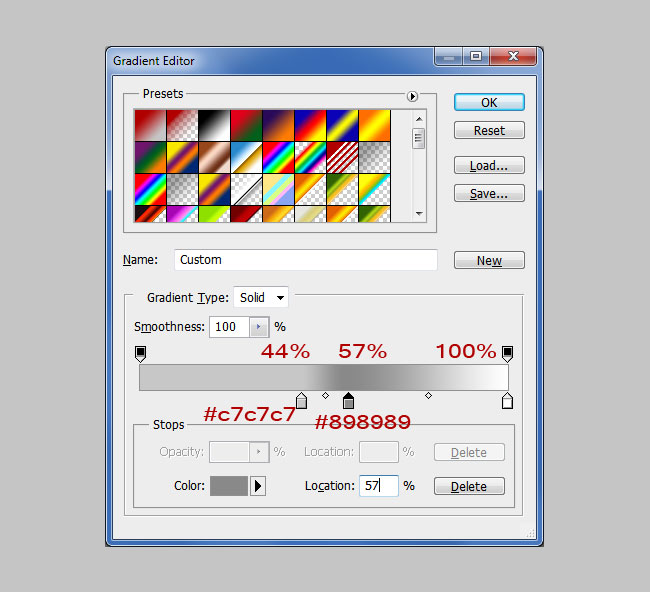The image size is (650, 592).
Task: Open the Presets flyout menu arrow
Action: pyautogui.click(x=412, y=97)
